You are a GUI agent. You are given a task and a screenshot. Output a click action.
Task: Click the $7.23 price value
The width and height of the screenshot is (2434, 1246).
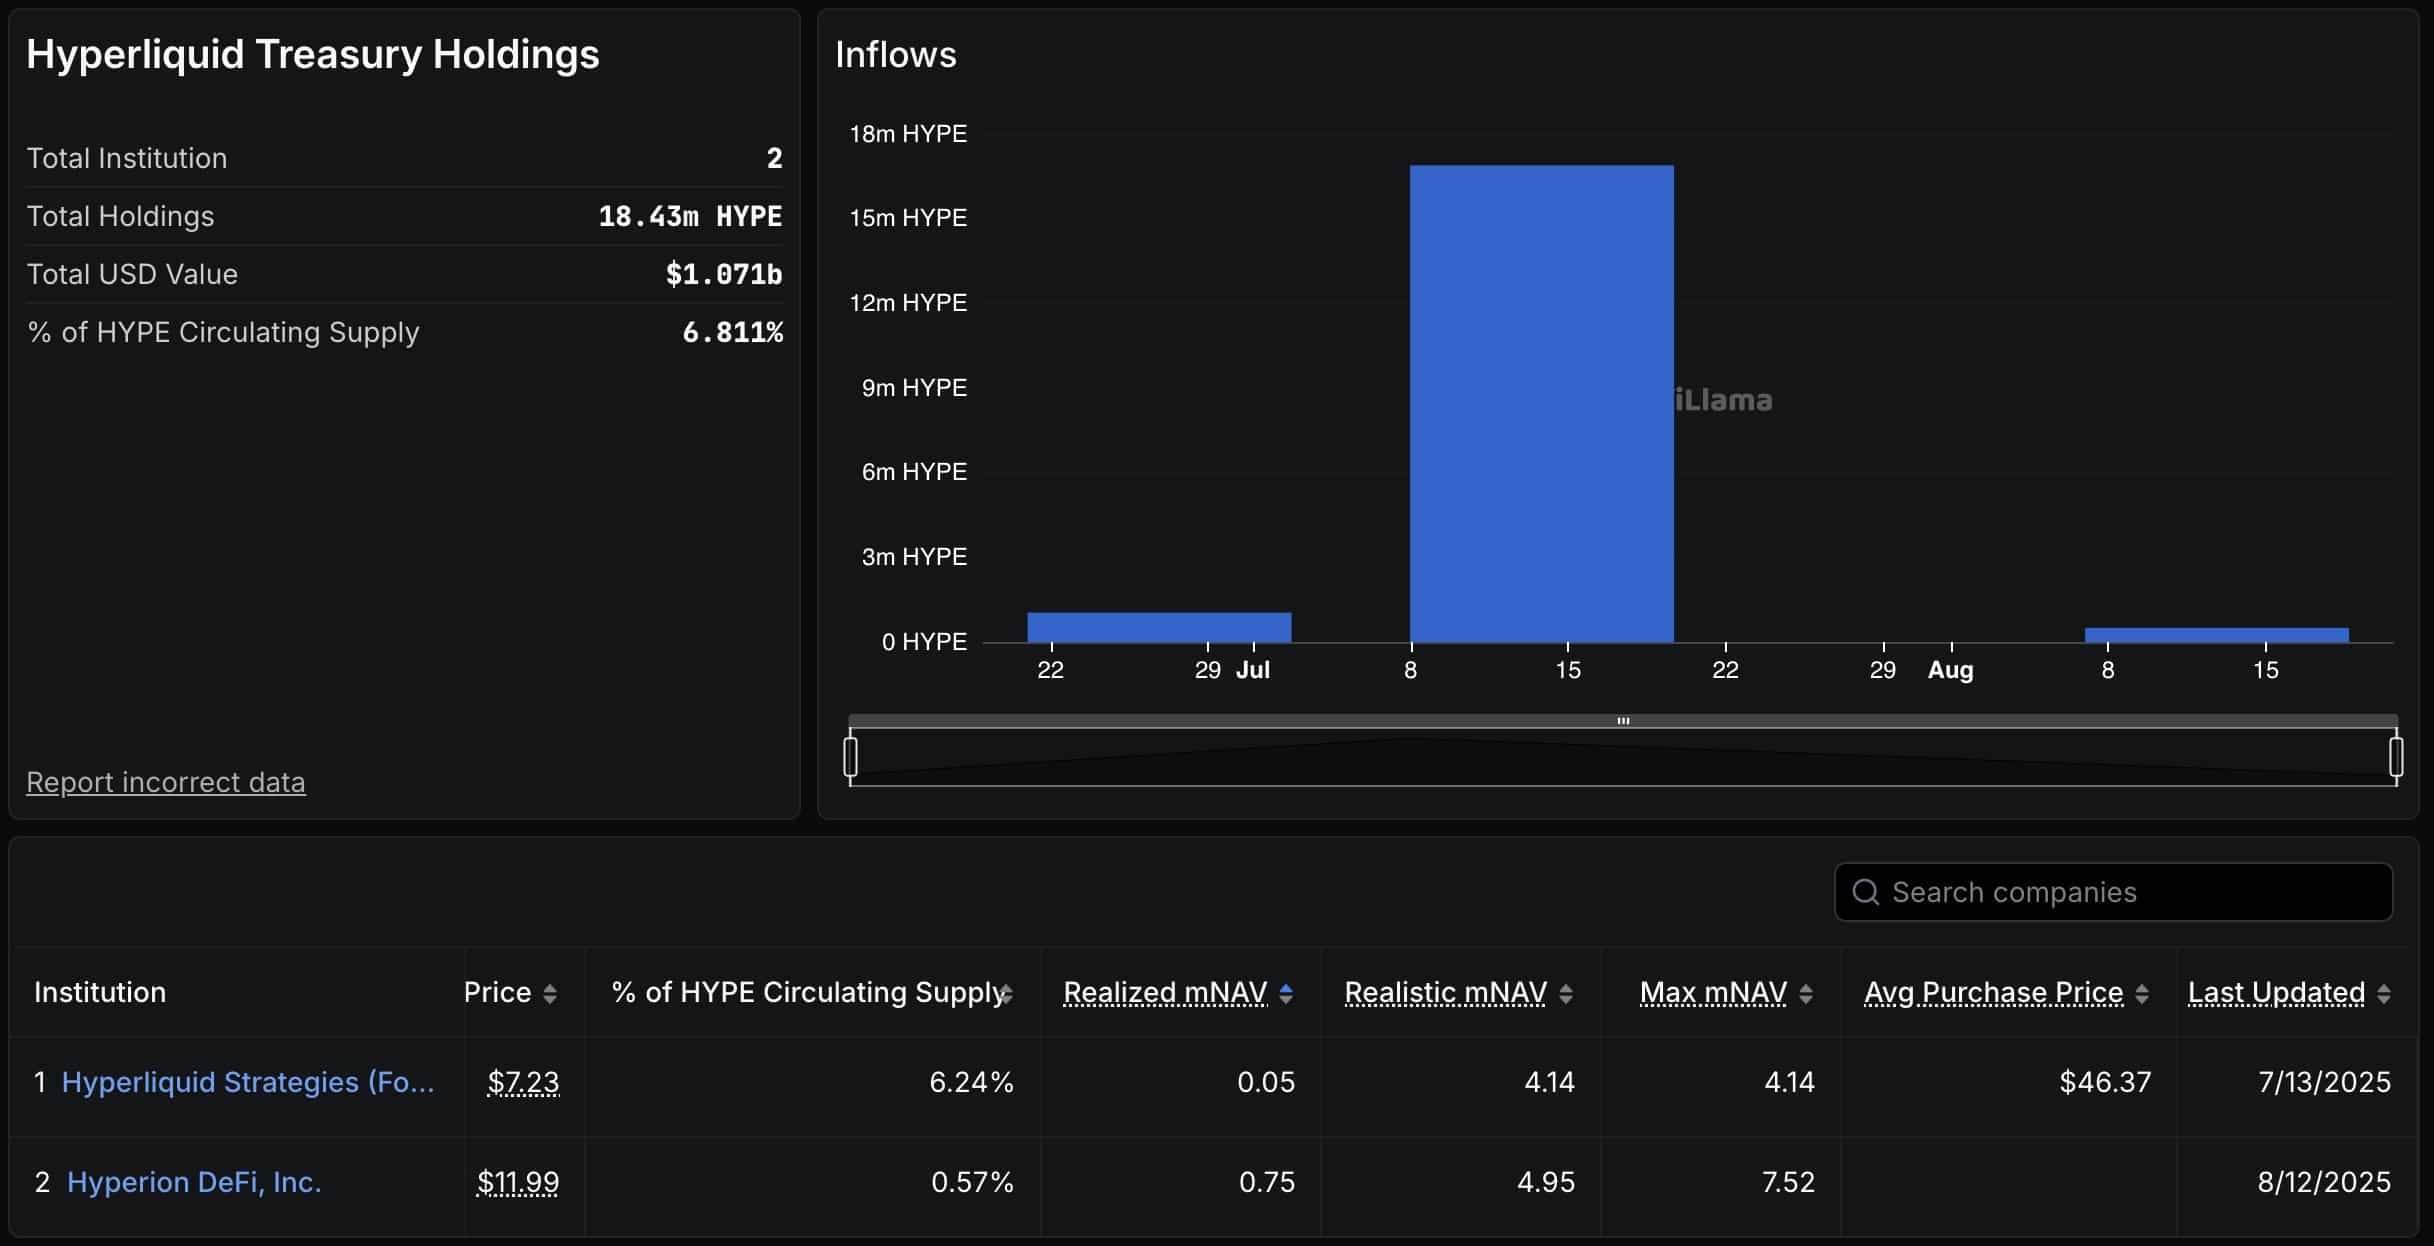(x=523, y=1082)
